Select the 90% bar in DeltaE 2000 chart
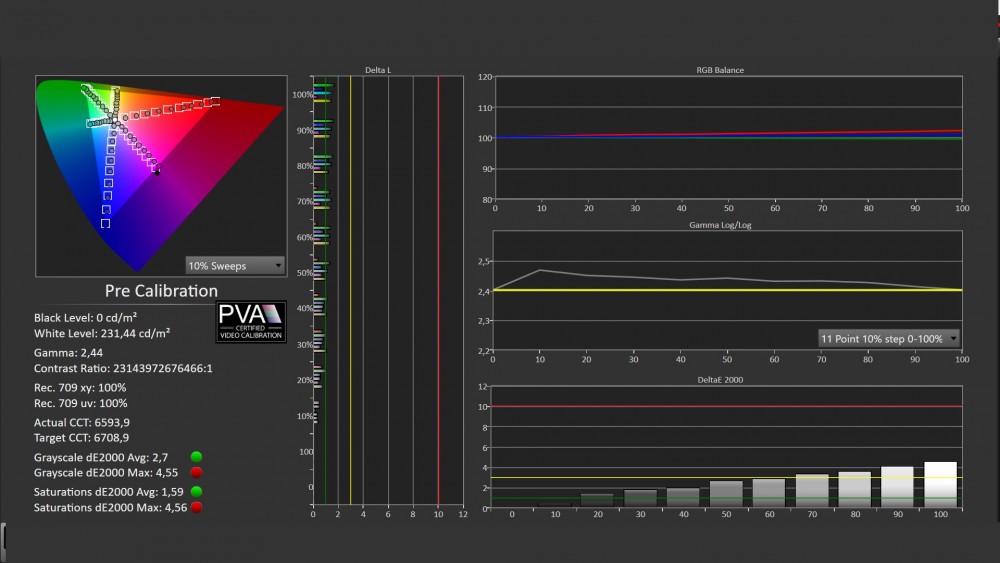This screenshot has width=1000, height=563. click(897, 487)
